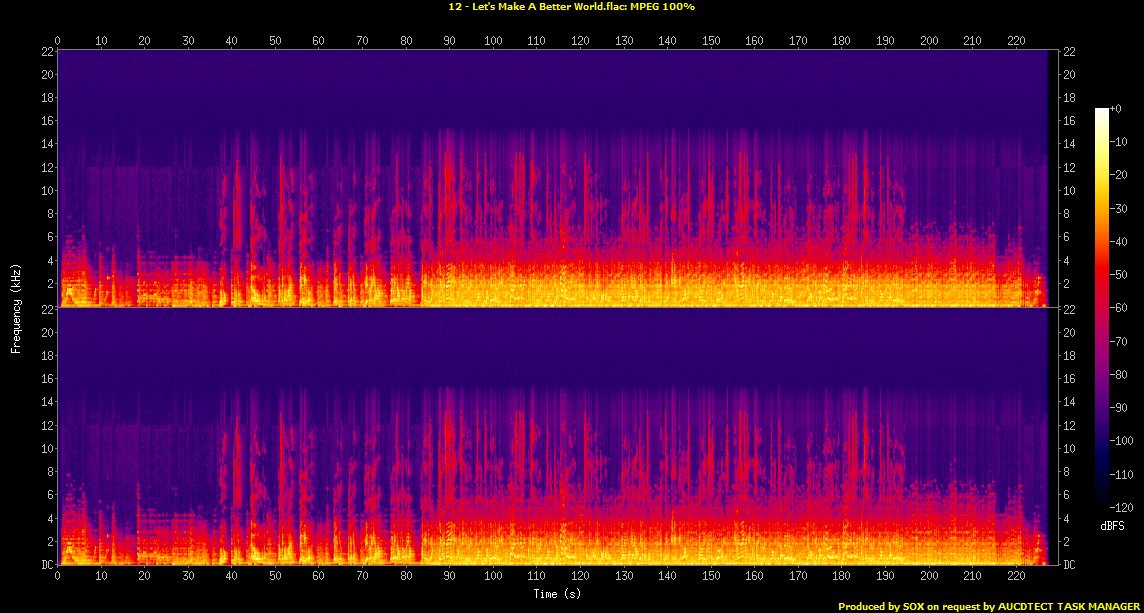The height and width of the screenshot is (613, 1144).
Task: Click the 100 tick on the bottom time axis
Action: coord(493,577)
